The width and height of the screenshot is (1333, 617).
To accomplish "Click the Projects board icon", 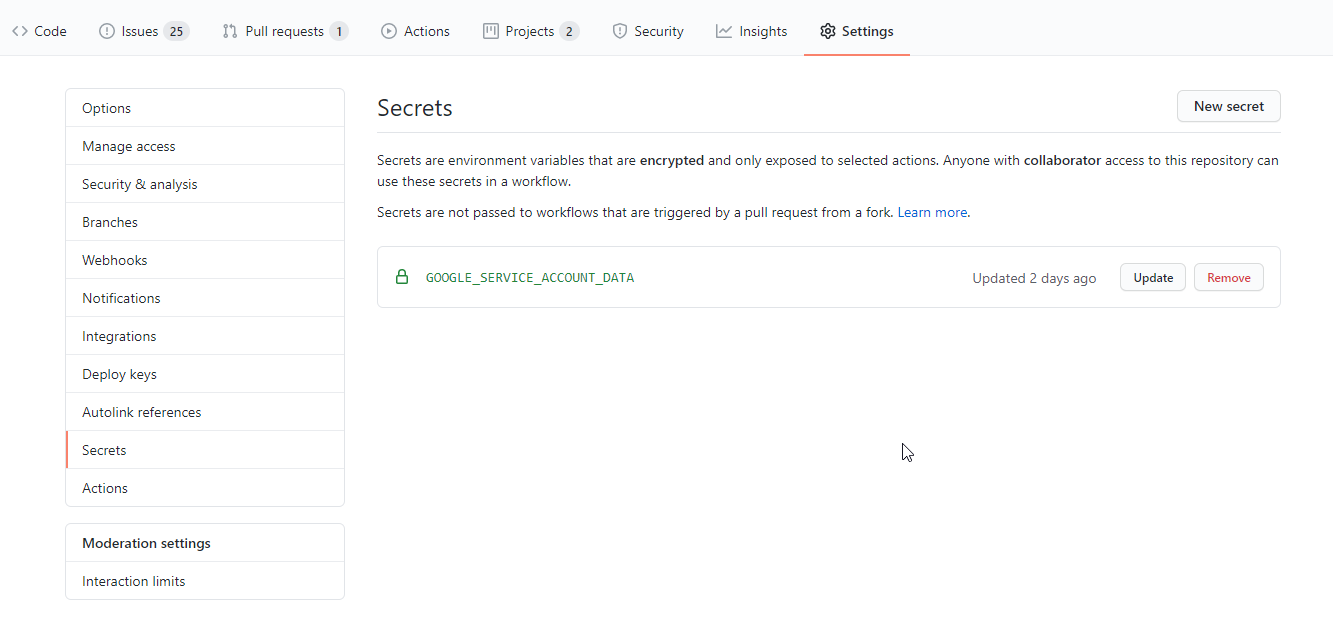I will click(x=491, y=31).
